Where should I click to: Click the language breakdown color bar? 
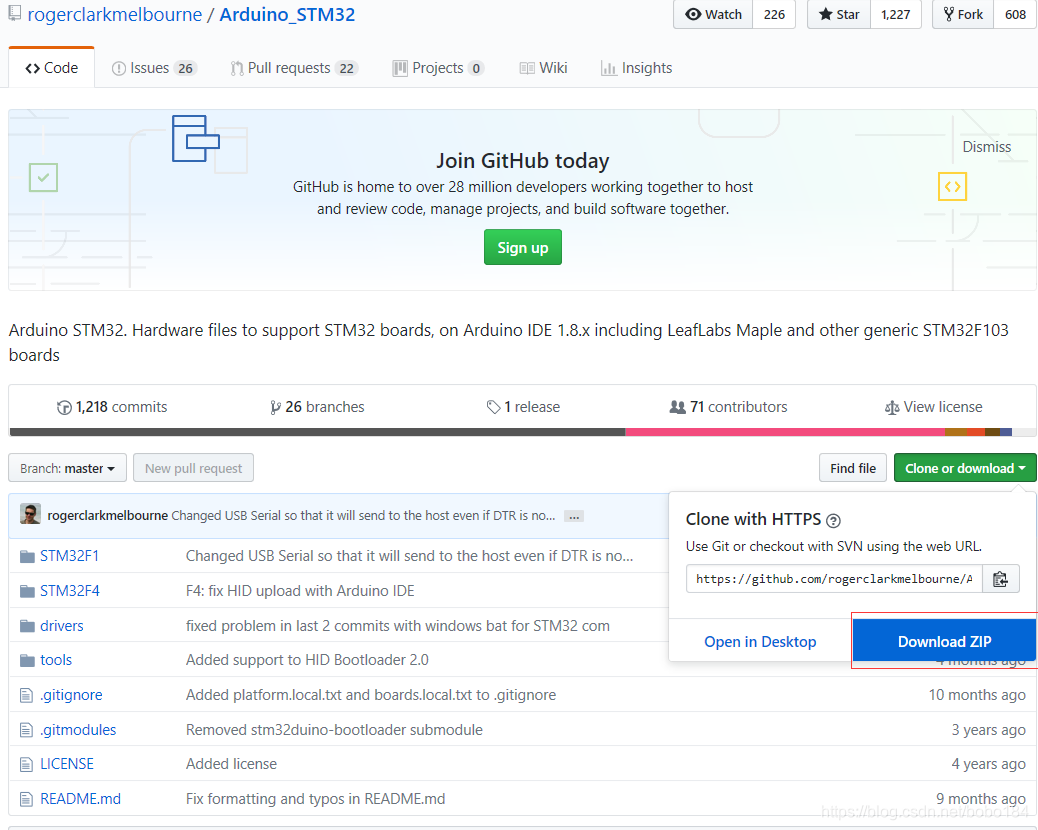(x=522, y=432)
